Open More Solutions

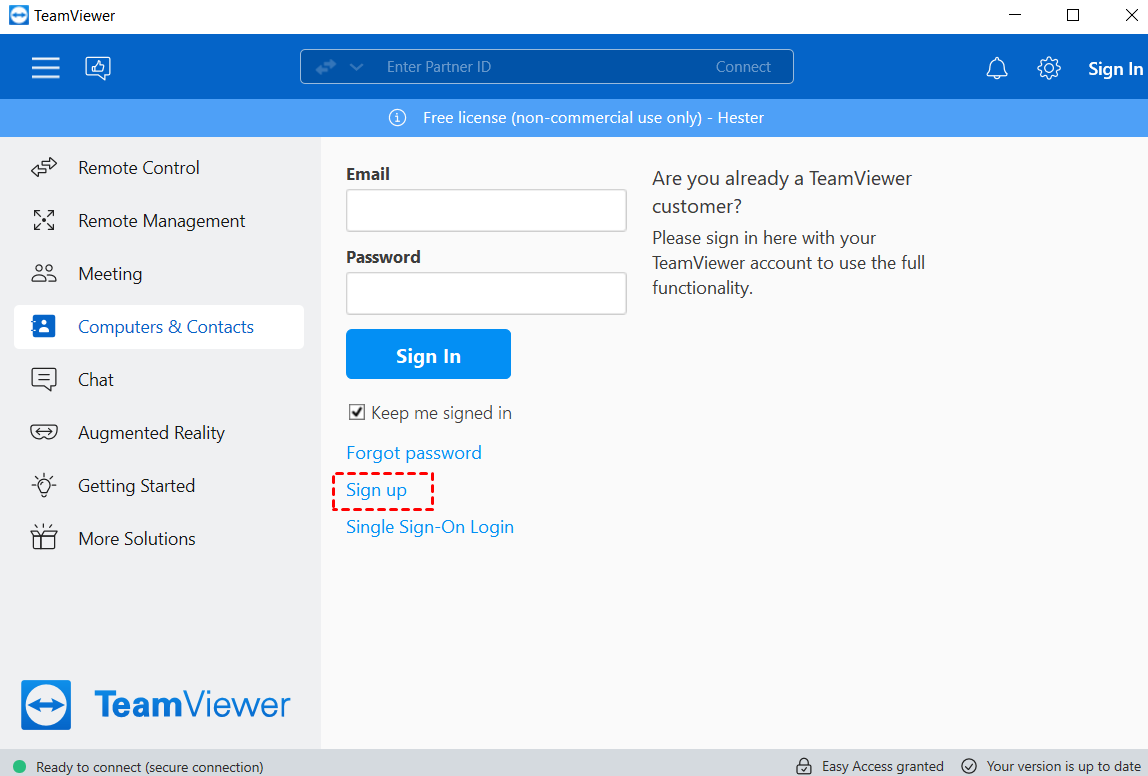pos(137,538)
